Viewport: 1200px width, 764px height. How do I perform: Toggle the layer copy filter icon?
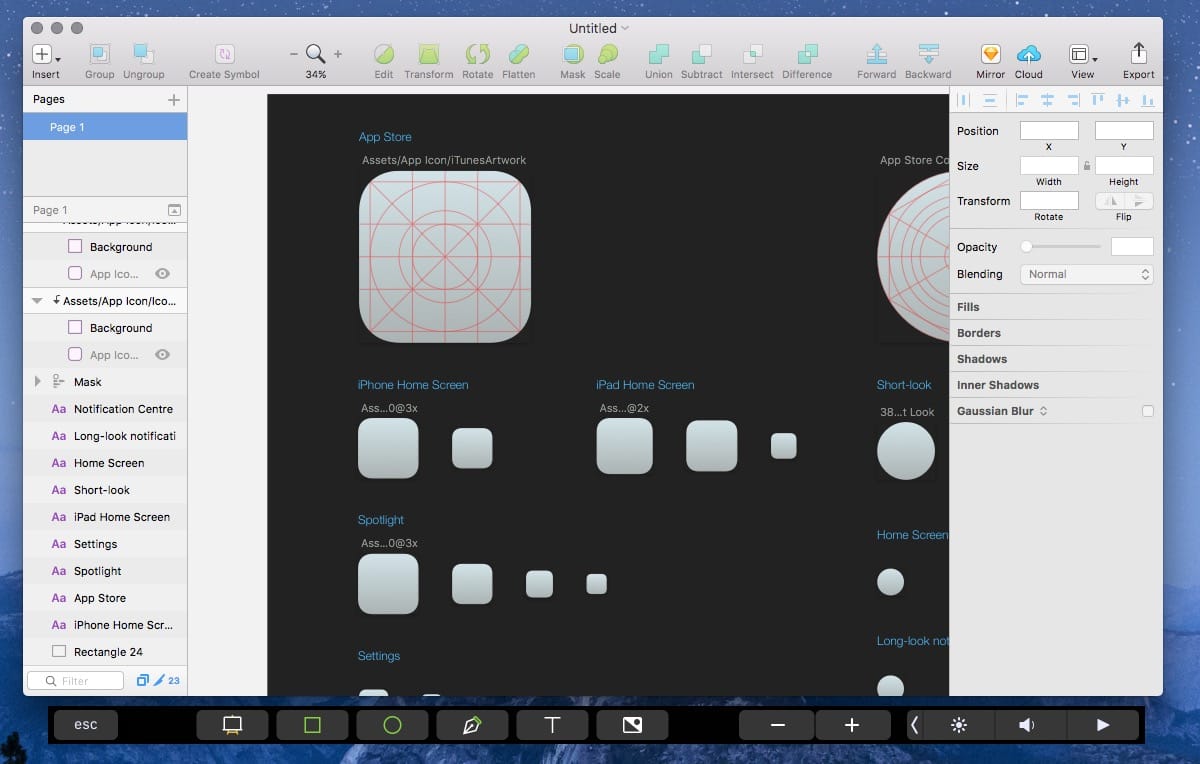142,681
